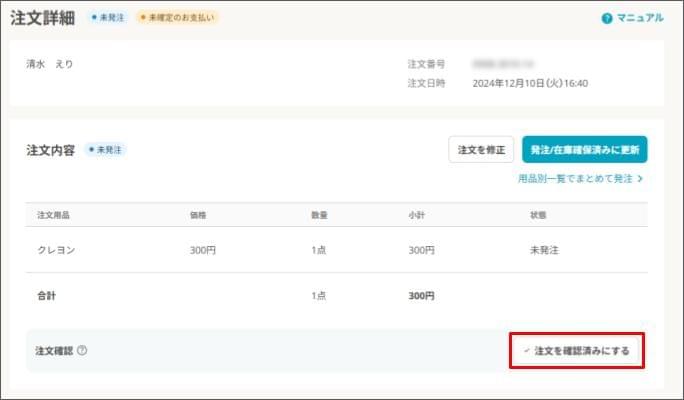
Task: Click the chevron arrow after 用品別一覧でまとめて発注
Action: click(x=640, y=179)
